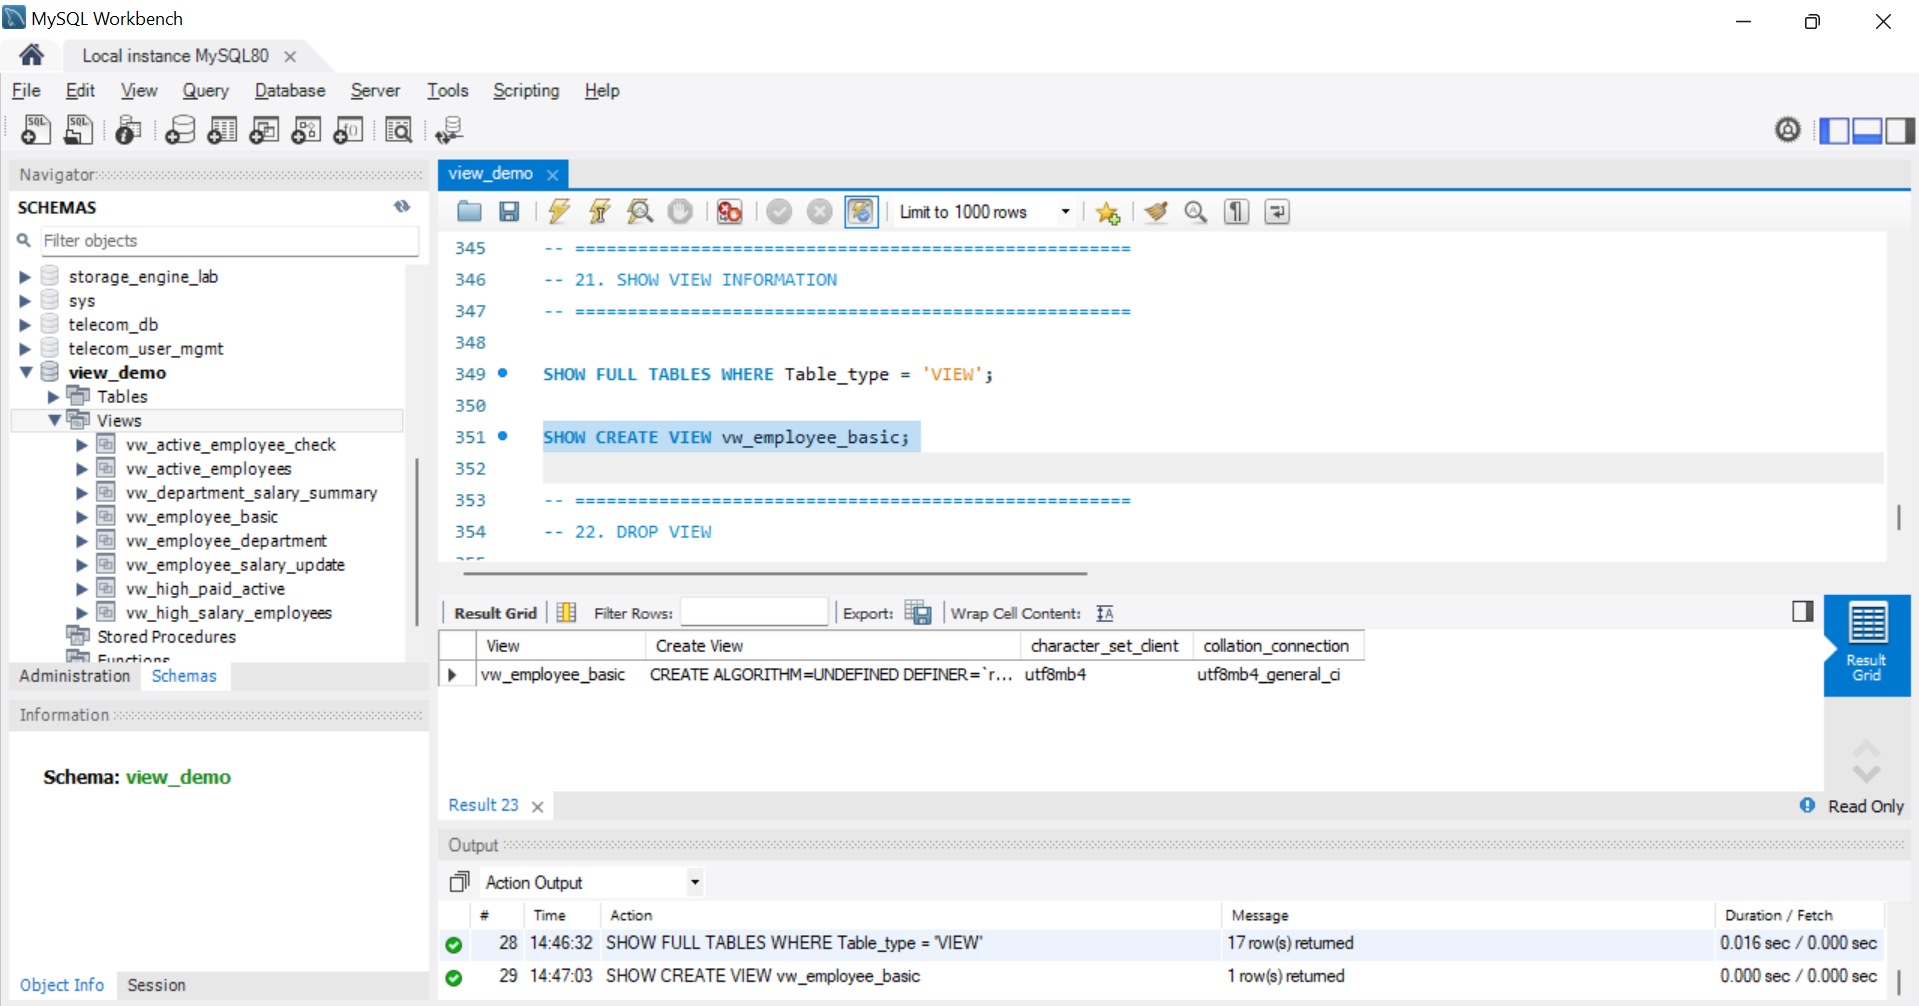
Task: Search table data icon
Action: pyautogui.click(x=398, y=130)
